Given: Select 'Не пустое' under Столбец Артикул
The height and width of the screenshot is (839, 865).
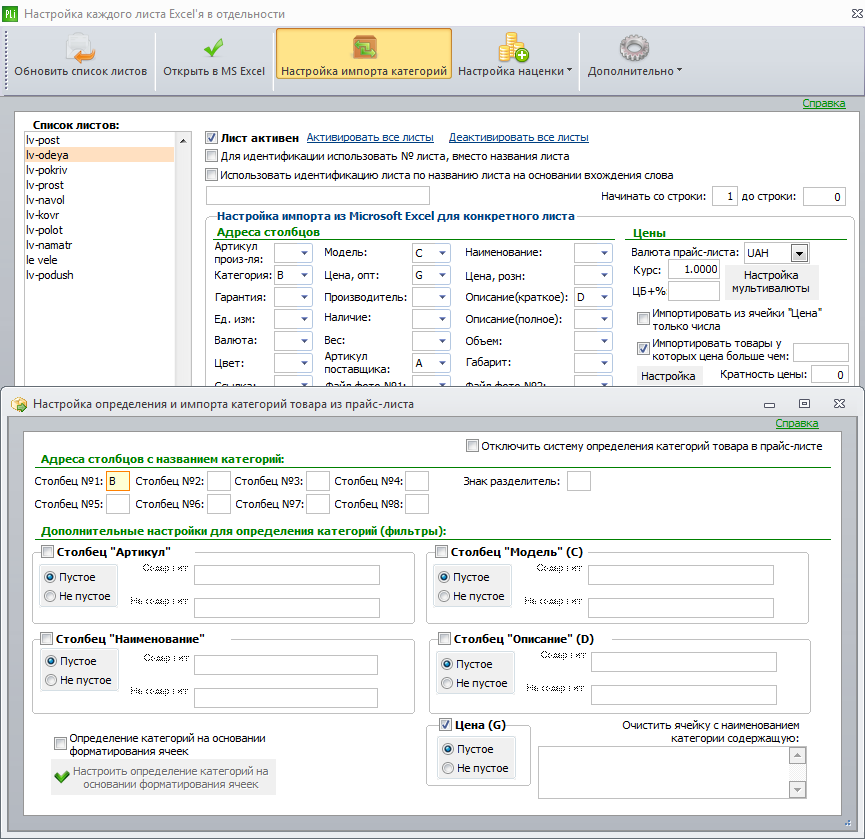Looking at the screenshot, I should [x=50, y=596].
